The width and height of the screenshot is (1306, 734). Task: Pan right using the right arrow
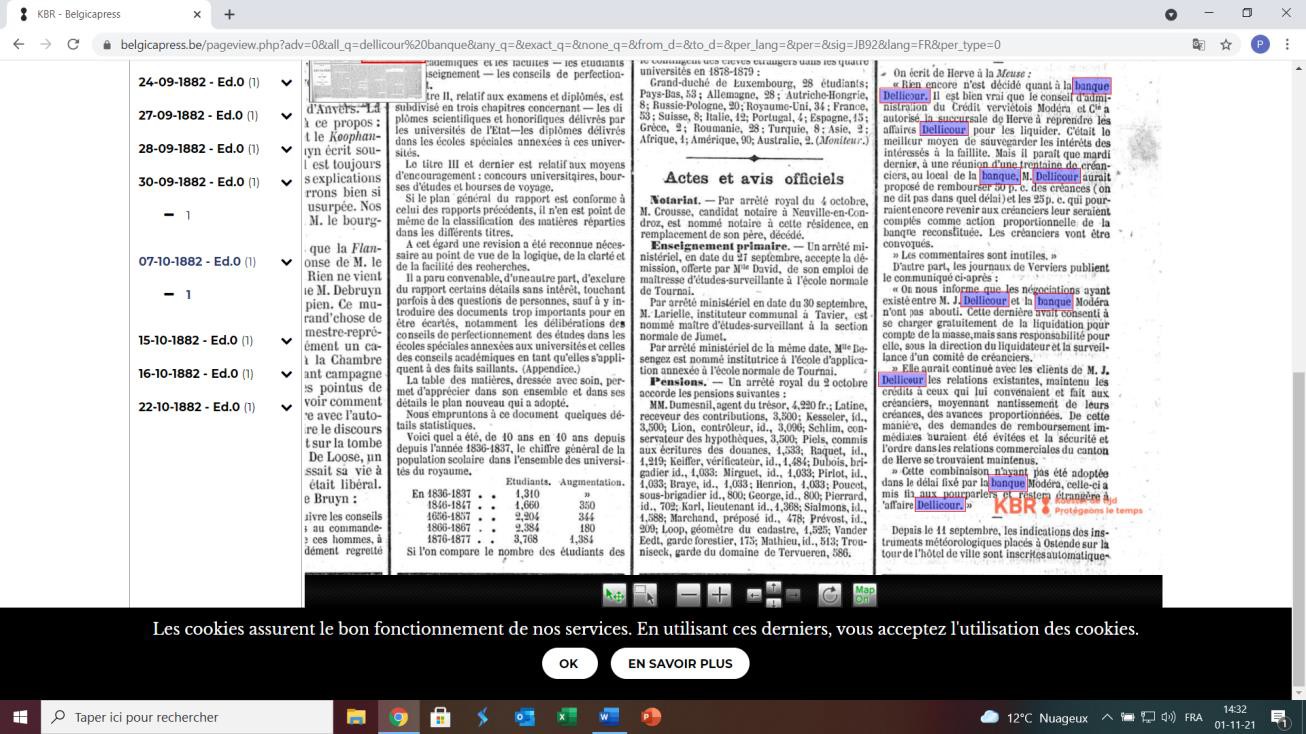coord(793,596)
